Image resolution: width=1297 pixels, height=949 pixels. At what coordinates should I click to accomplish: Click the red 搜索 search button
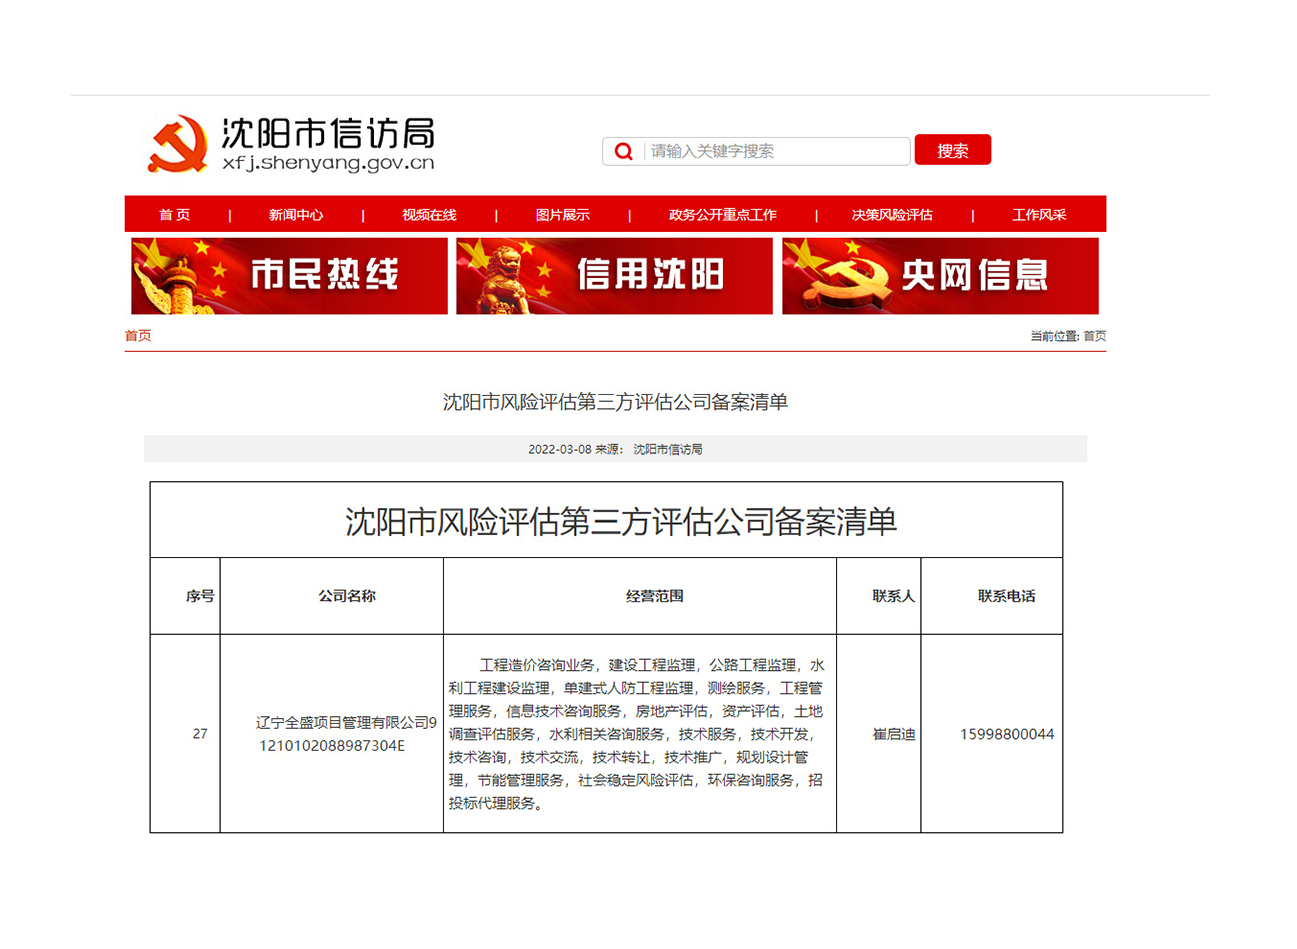952,150
